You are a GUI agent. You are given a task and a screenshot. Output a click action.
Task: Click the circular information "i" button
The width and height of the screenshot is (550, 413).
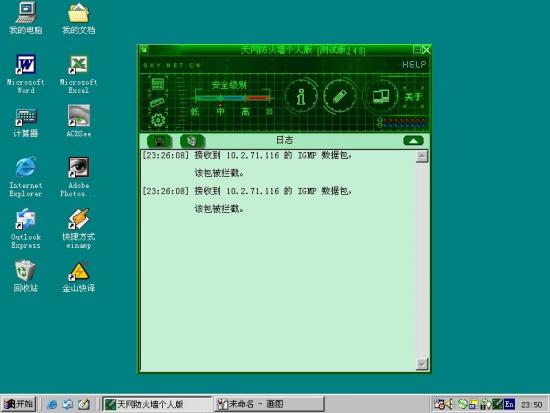[301, 96]
